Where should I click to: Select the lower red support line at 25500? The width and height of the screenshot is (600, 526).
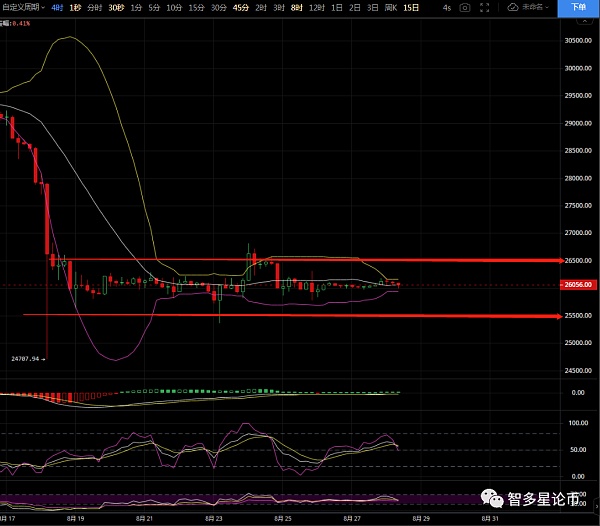point(300,315)
